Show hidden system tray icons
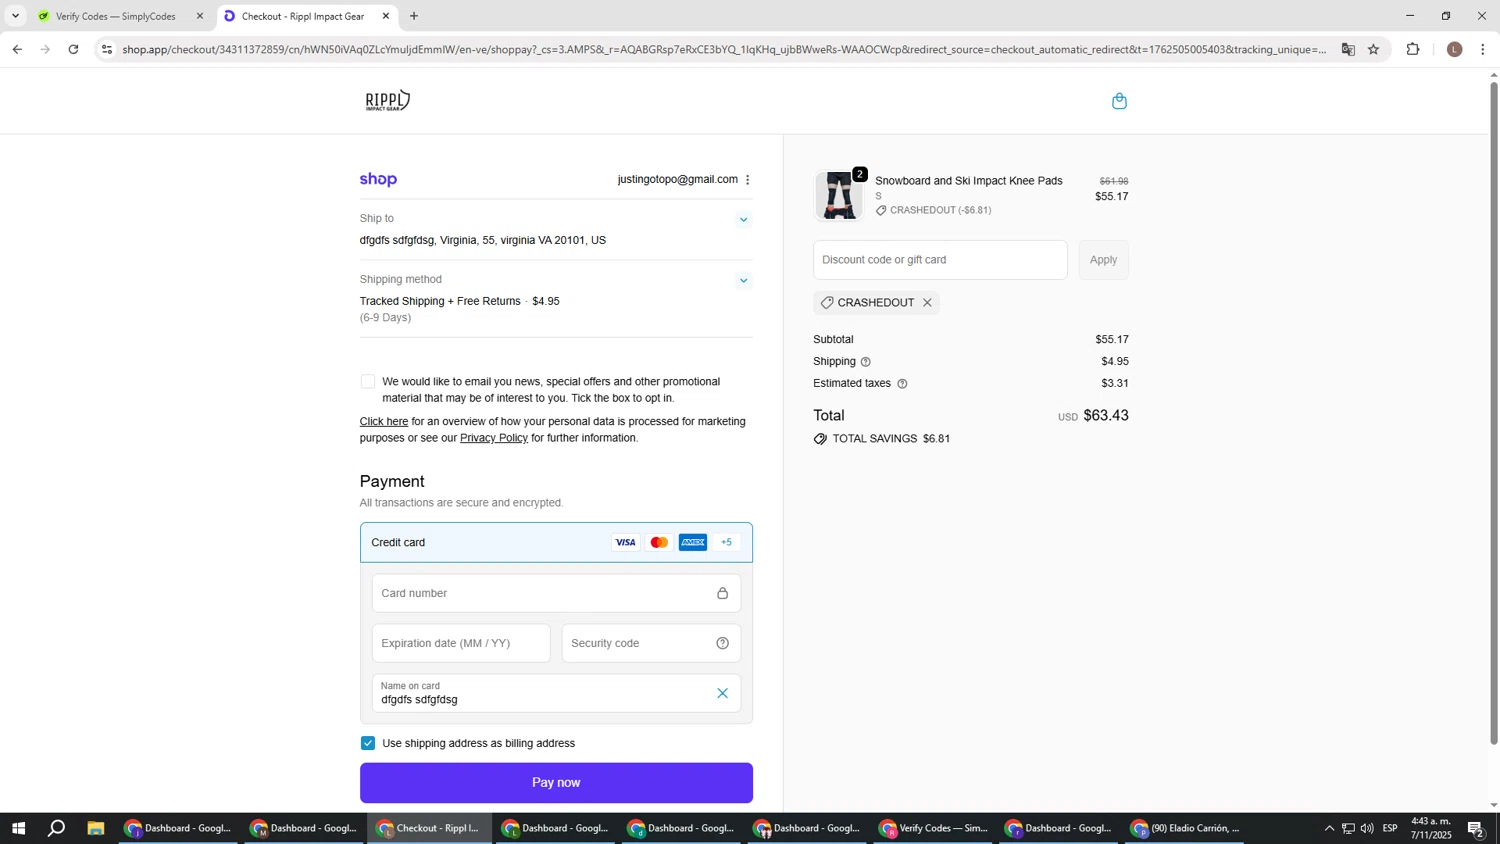1500x844 pixels. click(1329, 828)
